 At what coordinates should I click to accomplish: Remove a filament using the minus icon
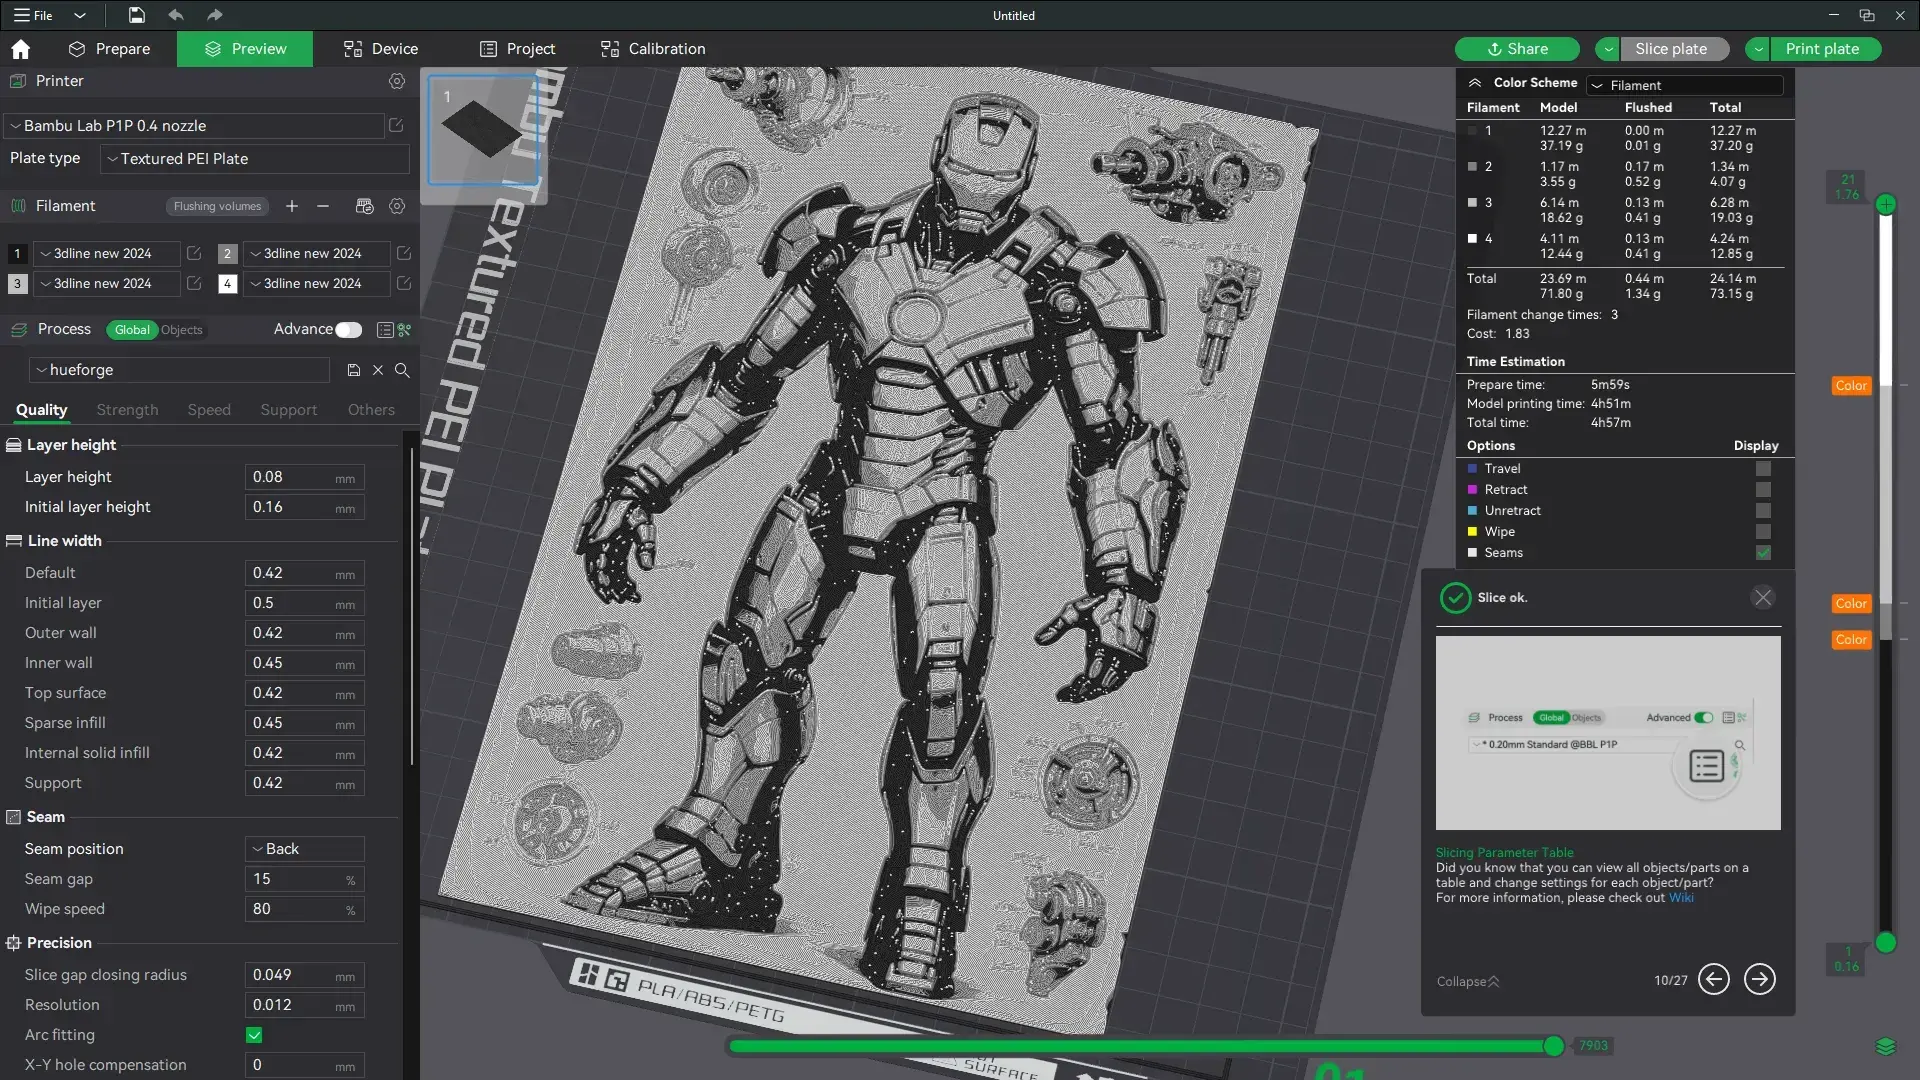pos(321,206)
